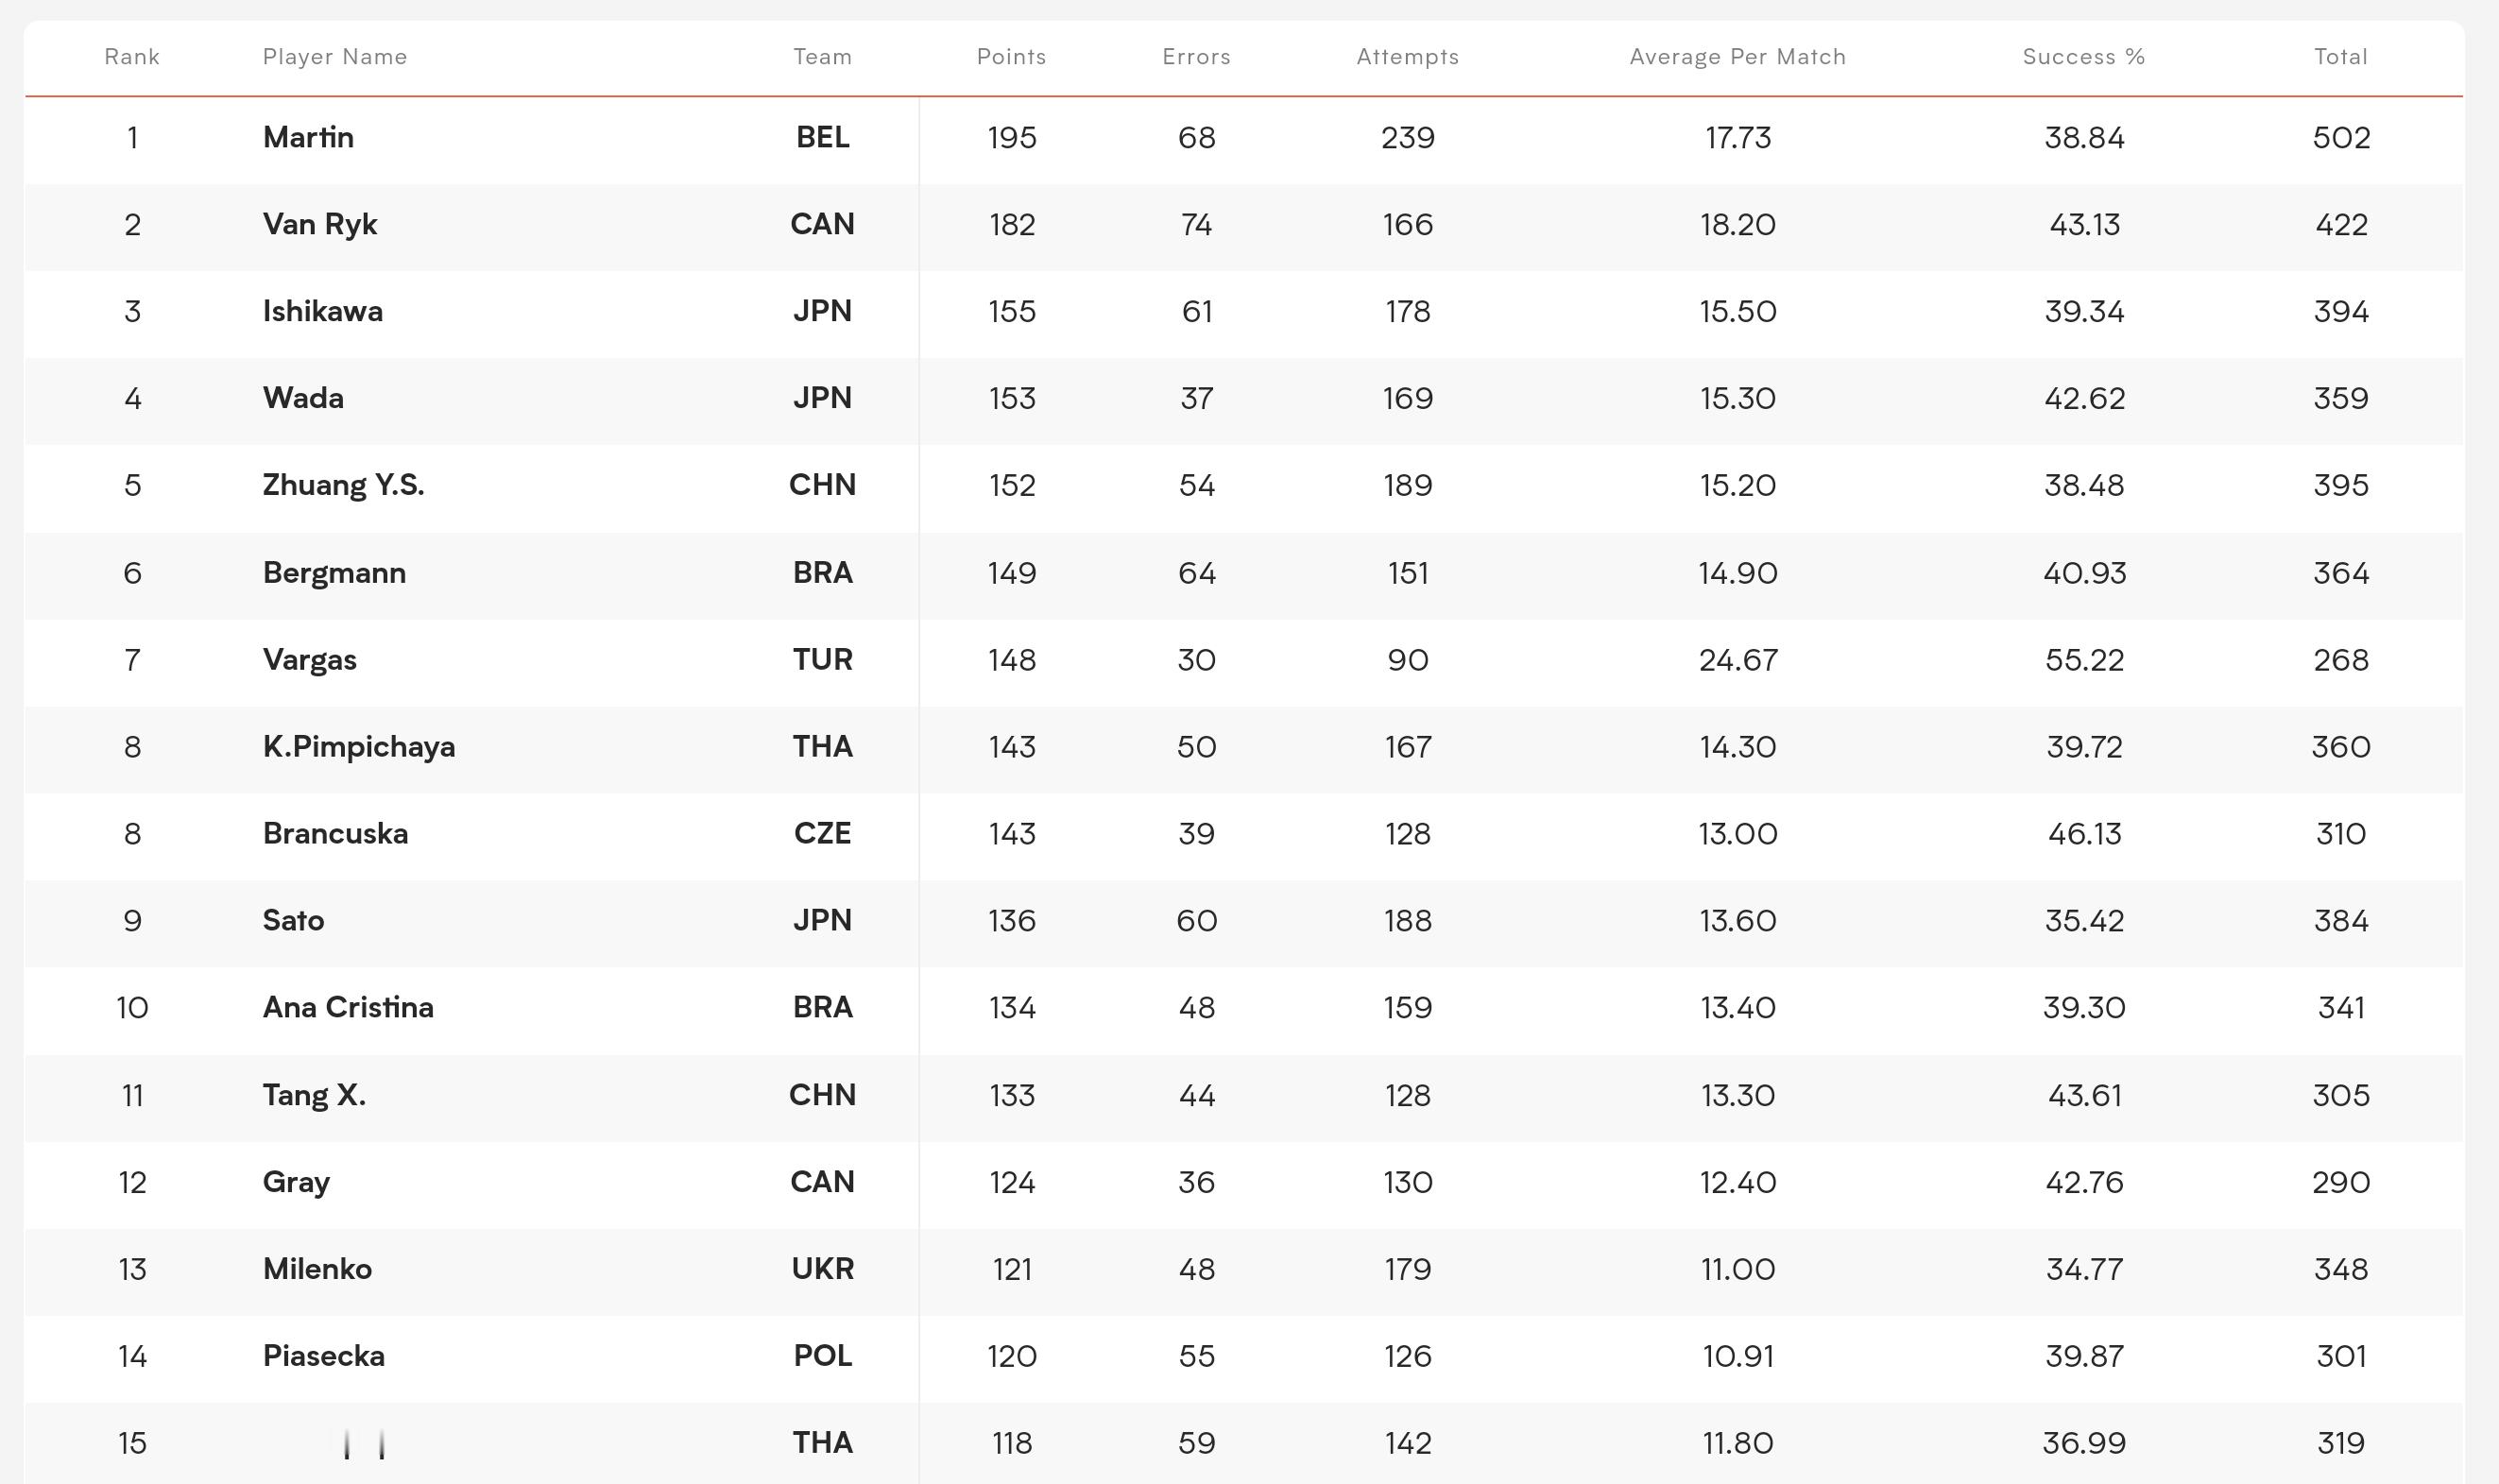Open Piasecka player entry
This screenshot has width=2499, height=1484.
tap(323, 1356)
